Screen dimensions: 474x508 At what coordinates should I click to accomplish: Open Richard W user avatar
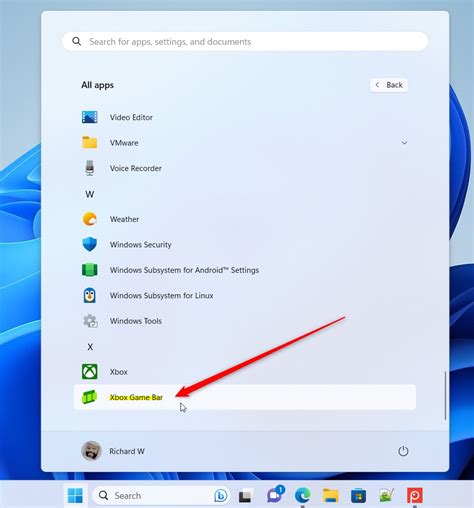[x=91, y=451]
